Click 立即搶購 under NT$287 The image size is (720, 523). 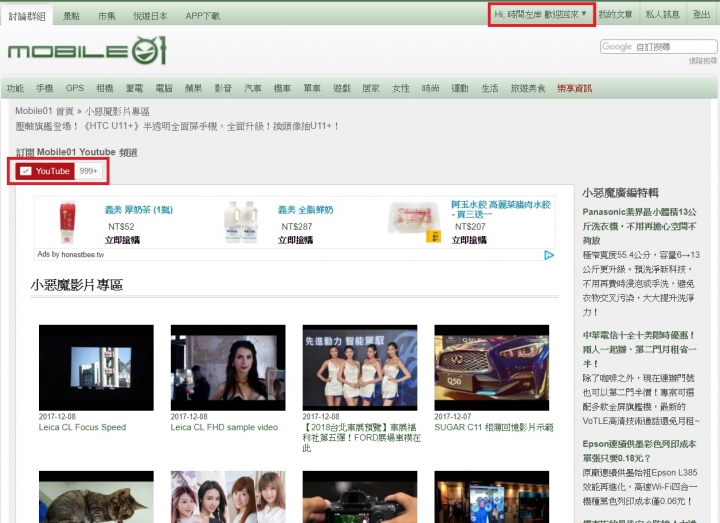[295, 240]
